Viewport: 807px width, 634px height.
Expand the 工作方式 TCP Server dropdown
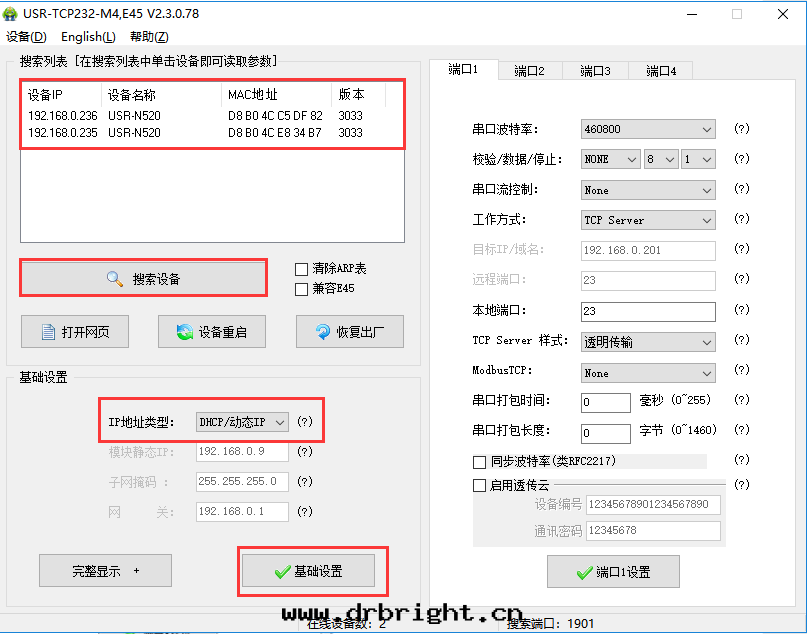(x=648, y=220)
